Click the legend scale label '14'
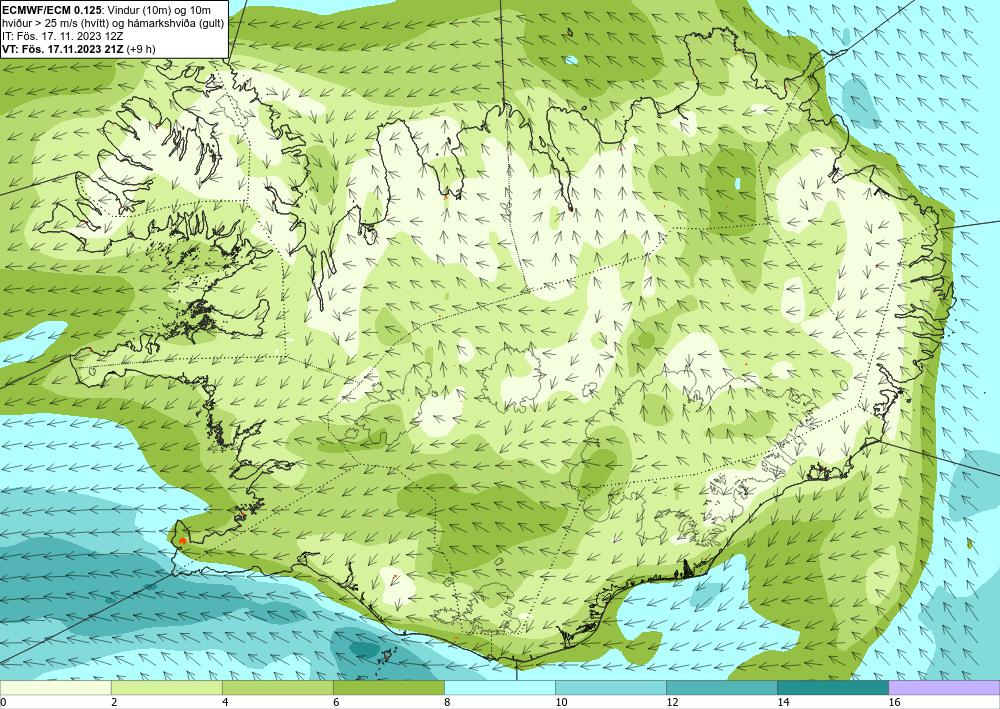Screen dimensions: 1000x709 pyautogui.click(x=783, y=702)
